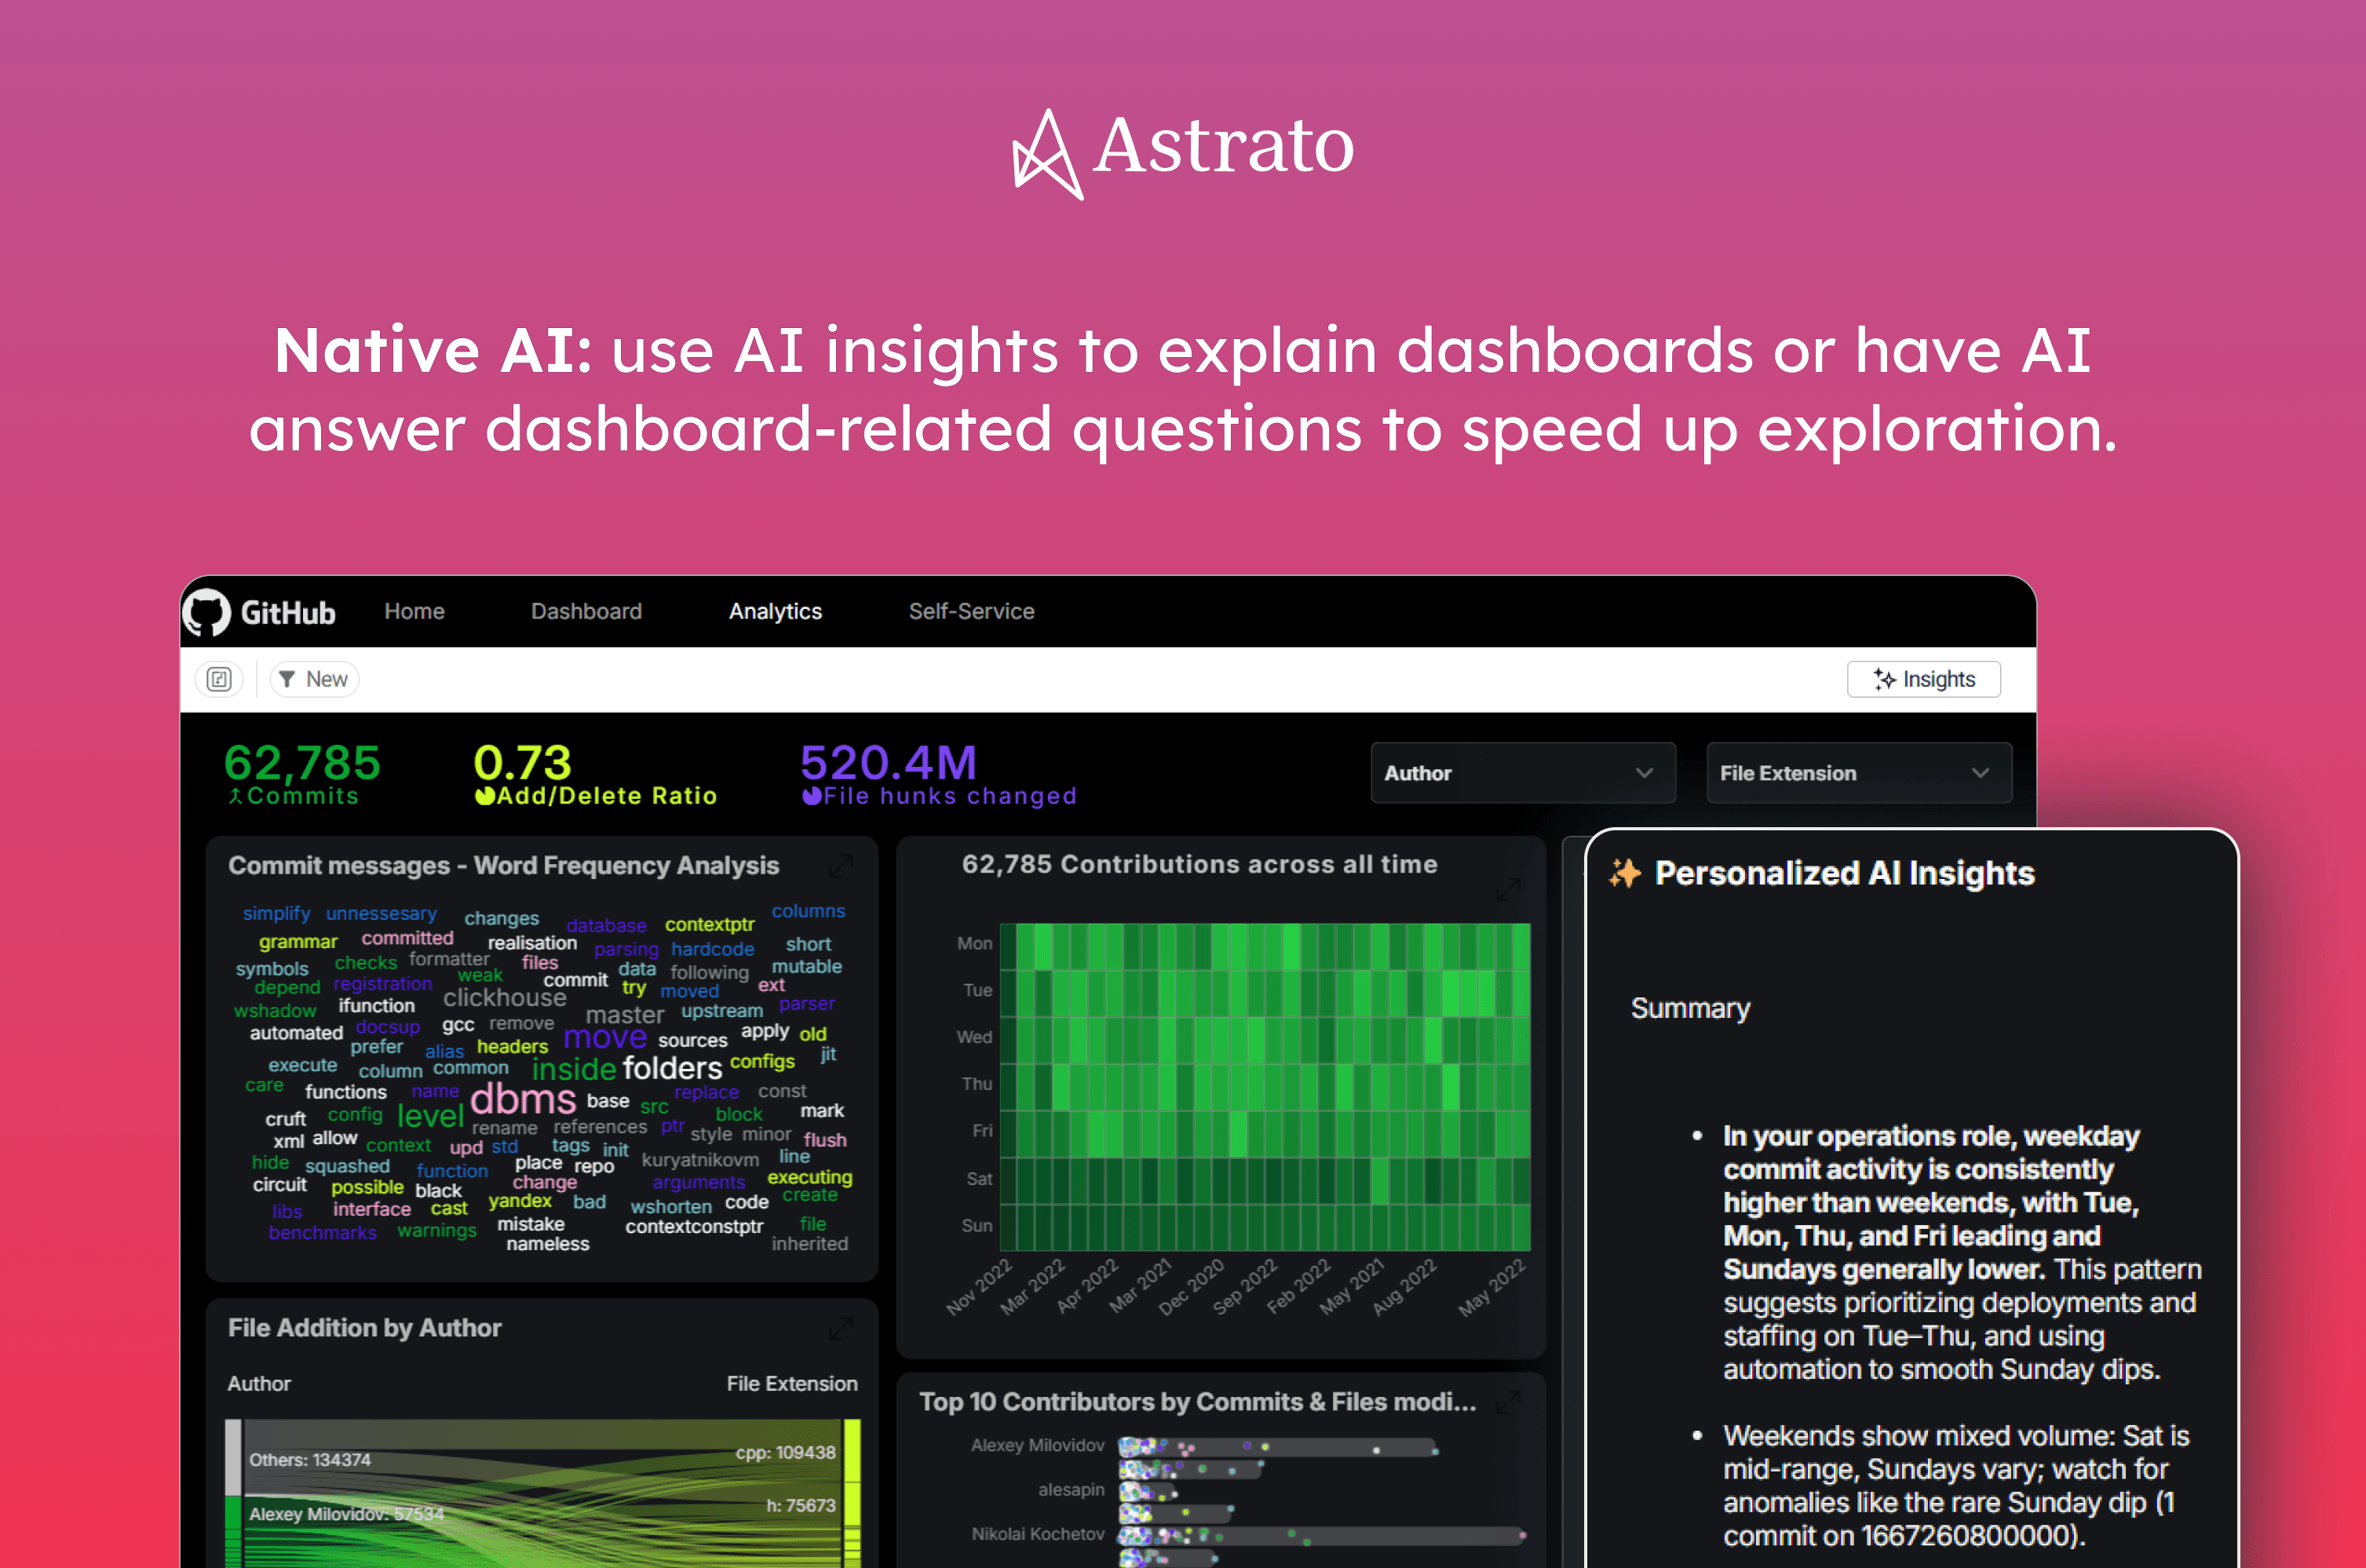The width and height of the screenshot is (2366, 1568).
Task: Click the sparkles icon next to Personalized AI Insights
Action: coord(1627,873)
